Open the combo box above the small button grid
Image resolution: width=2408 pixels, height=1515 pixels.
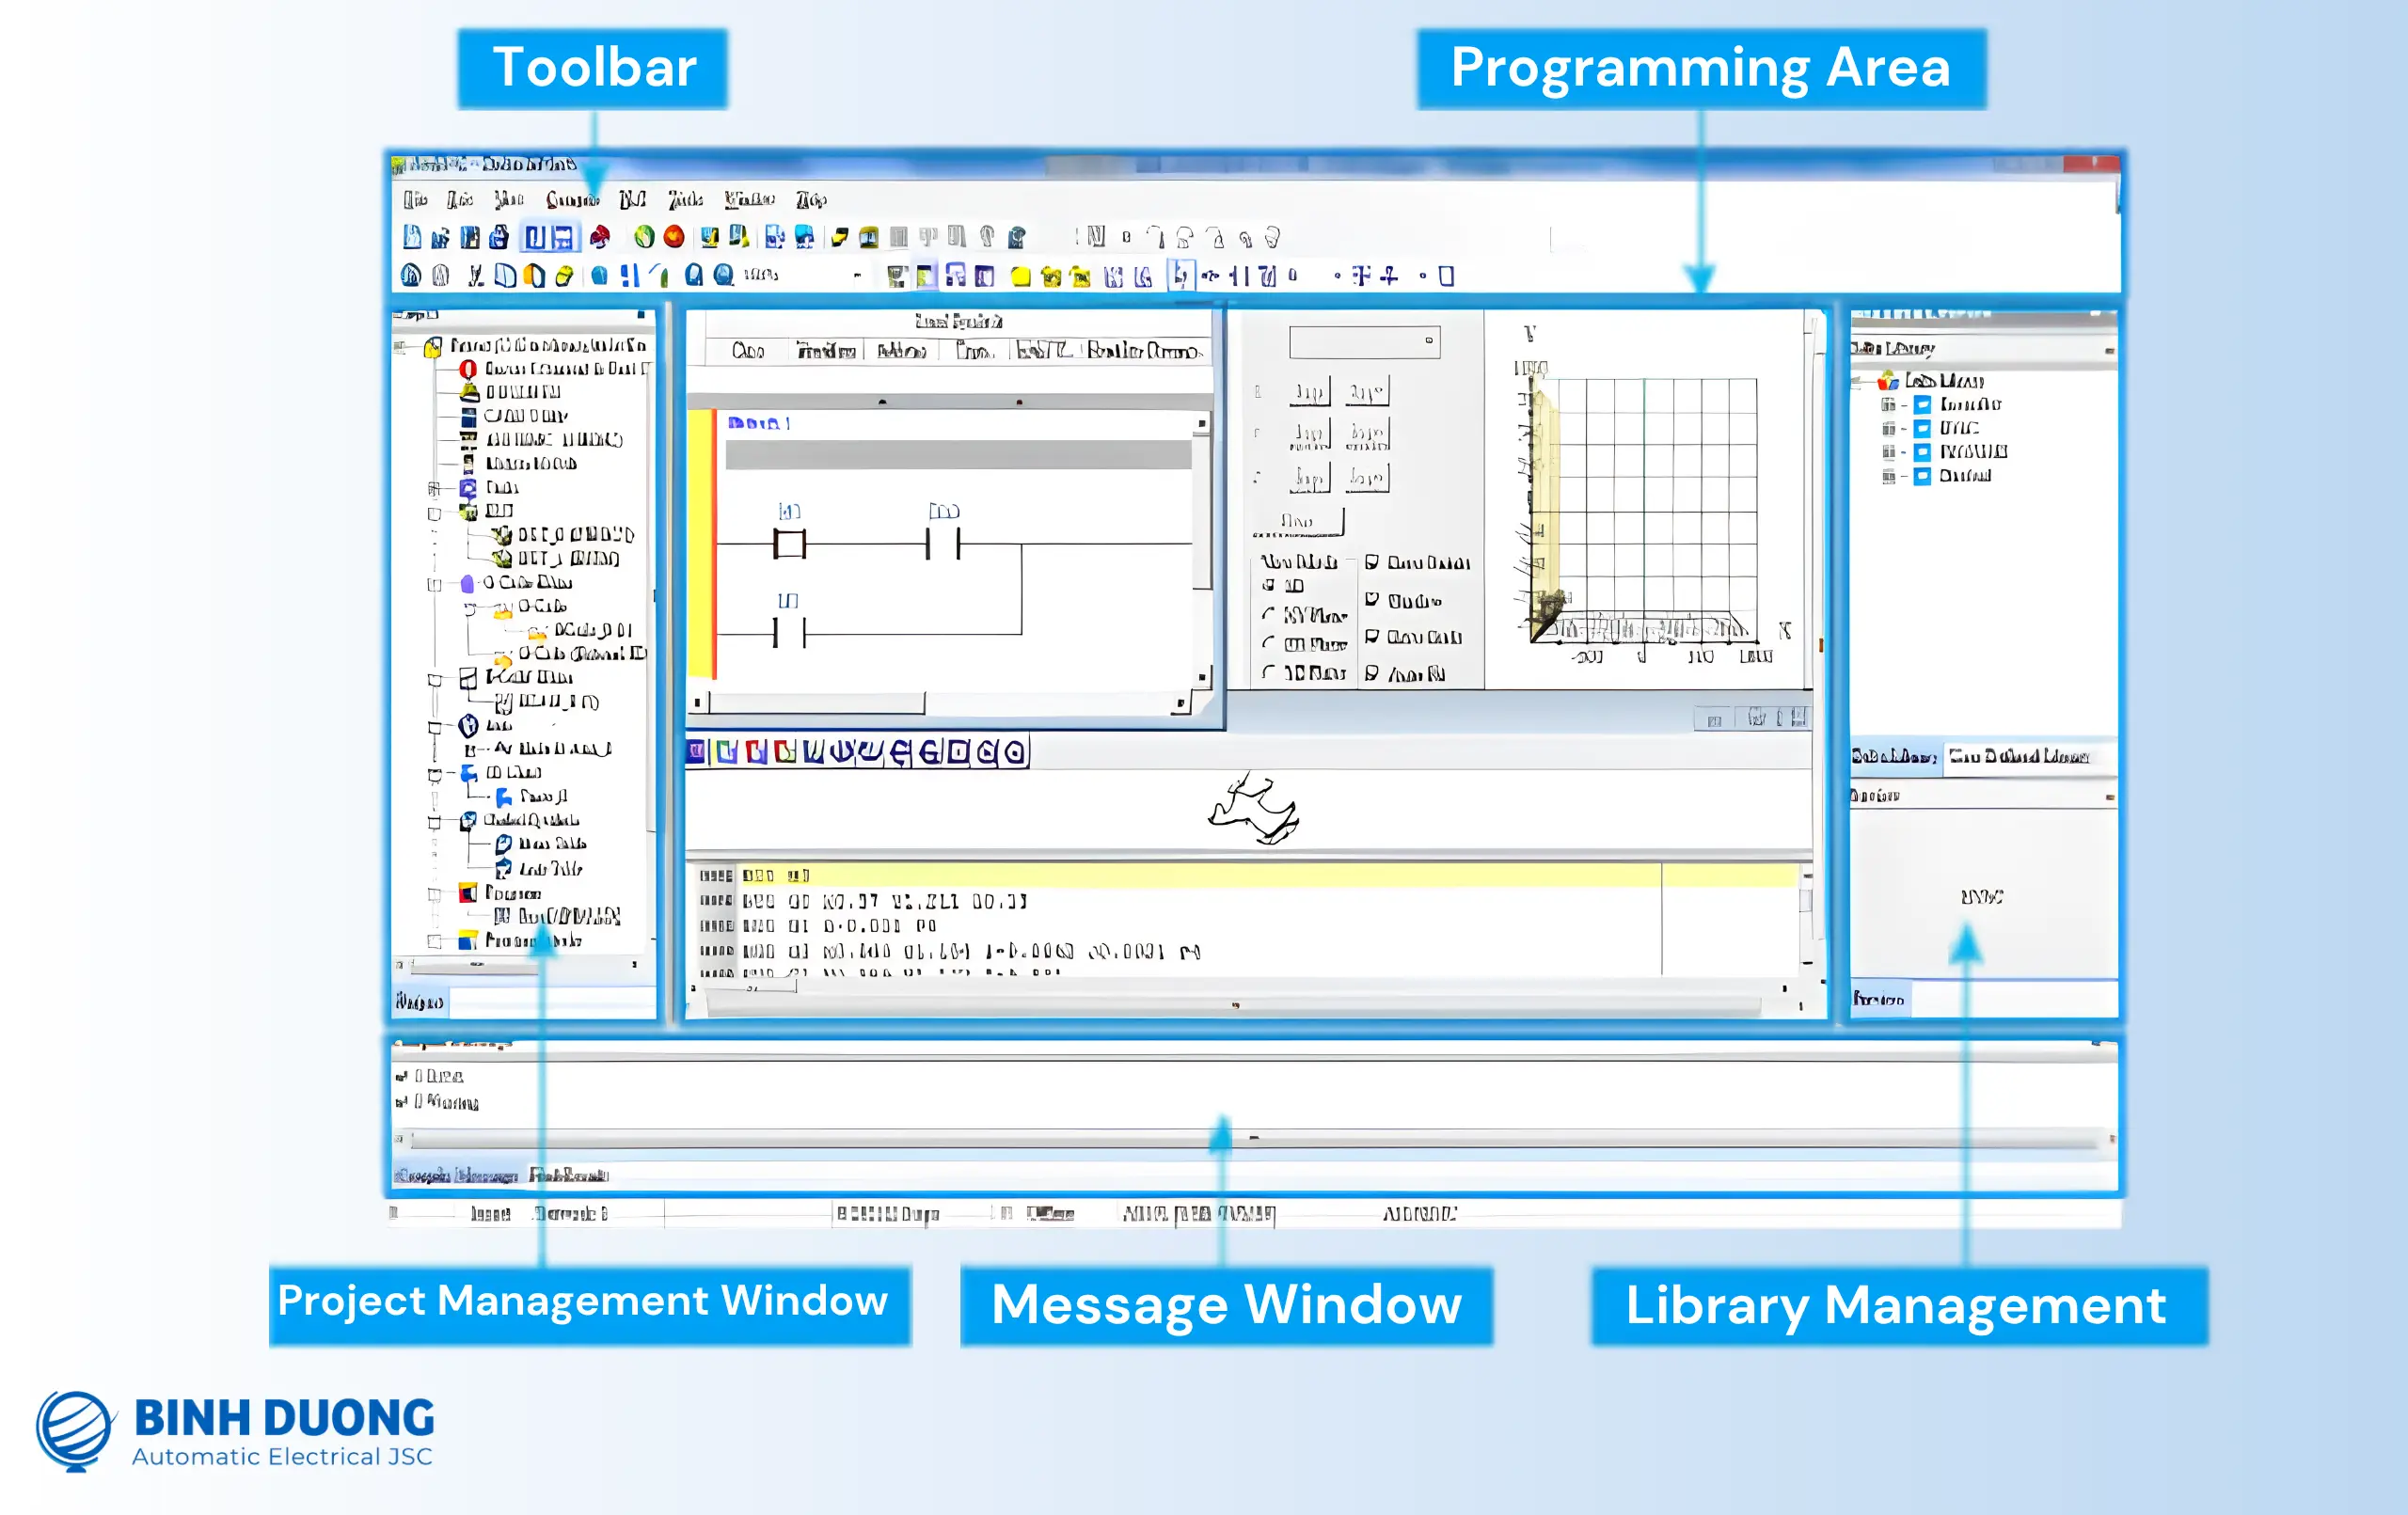tap(1364, 342)
